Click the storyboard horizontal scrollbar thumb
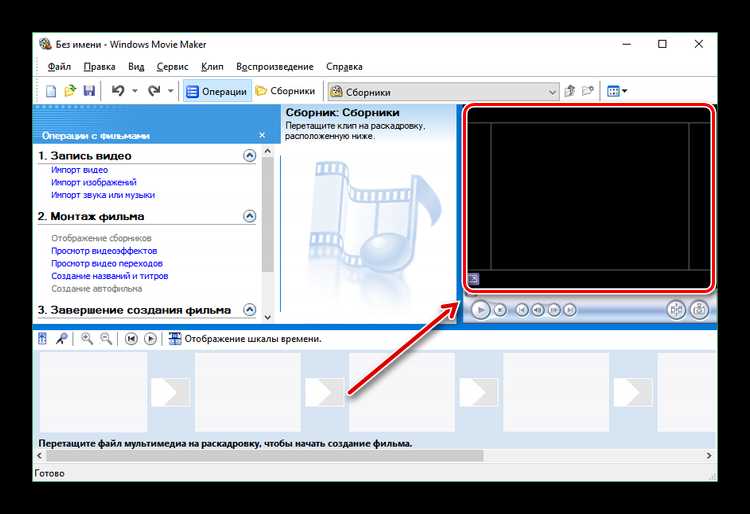 coord(265,456)
